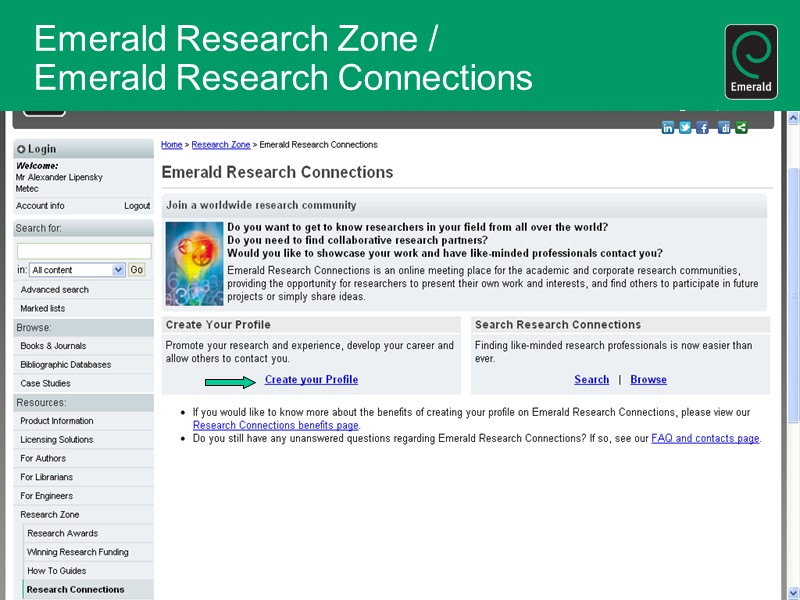Open the green share options icon
The width and height of the screenshot is (800, 600).
click(x=741, y=127)
